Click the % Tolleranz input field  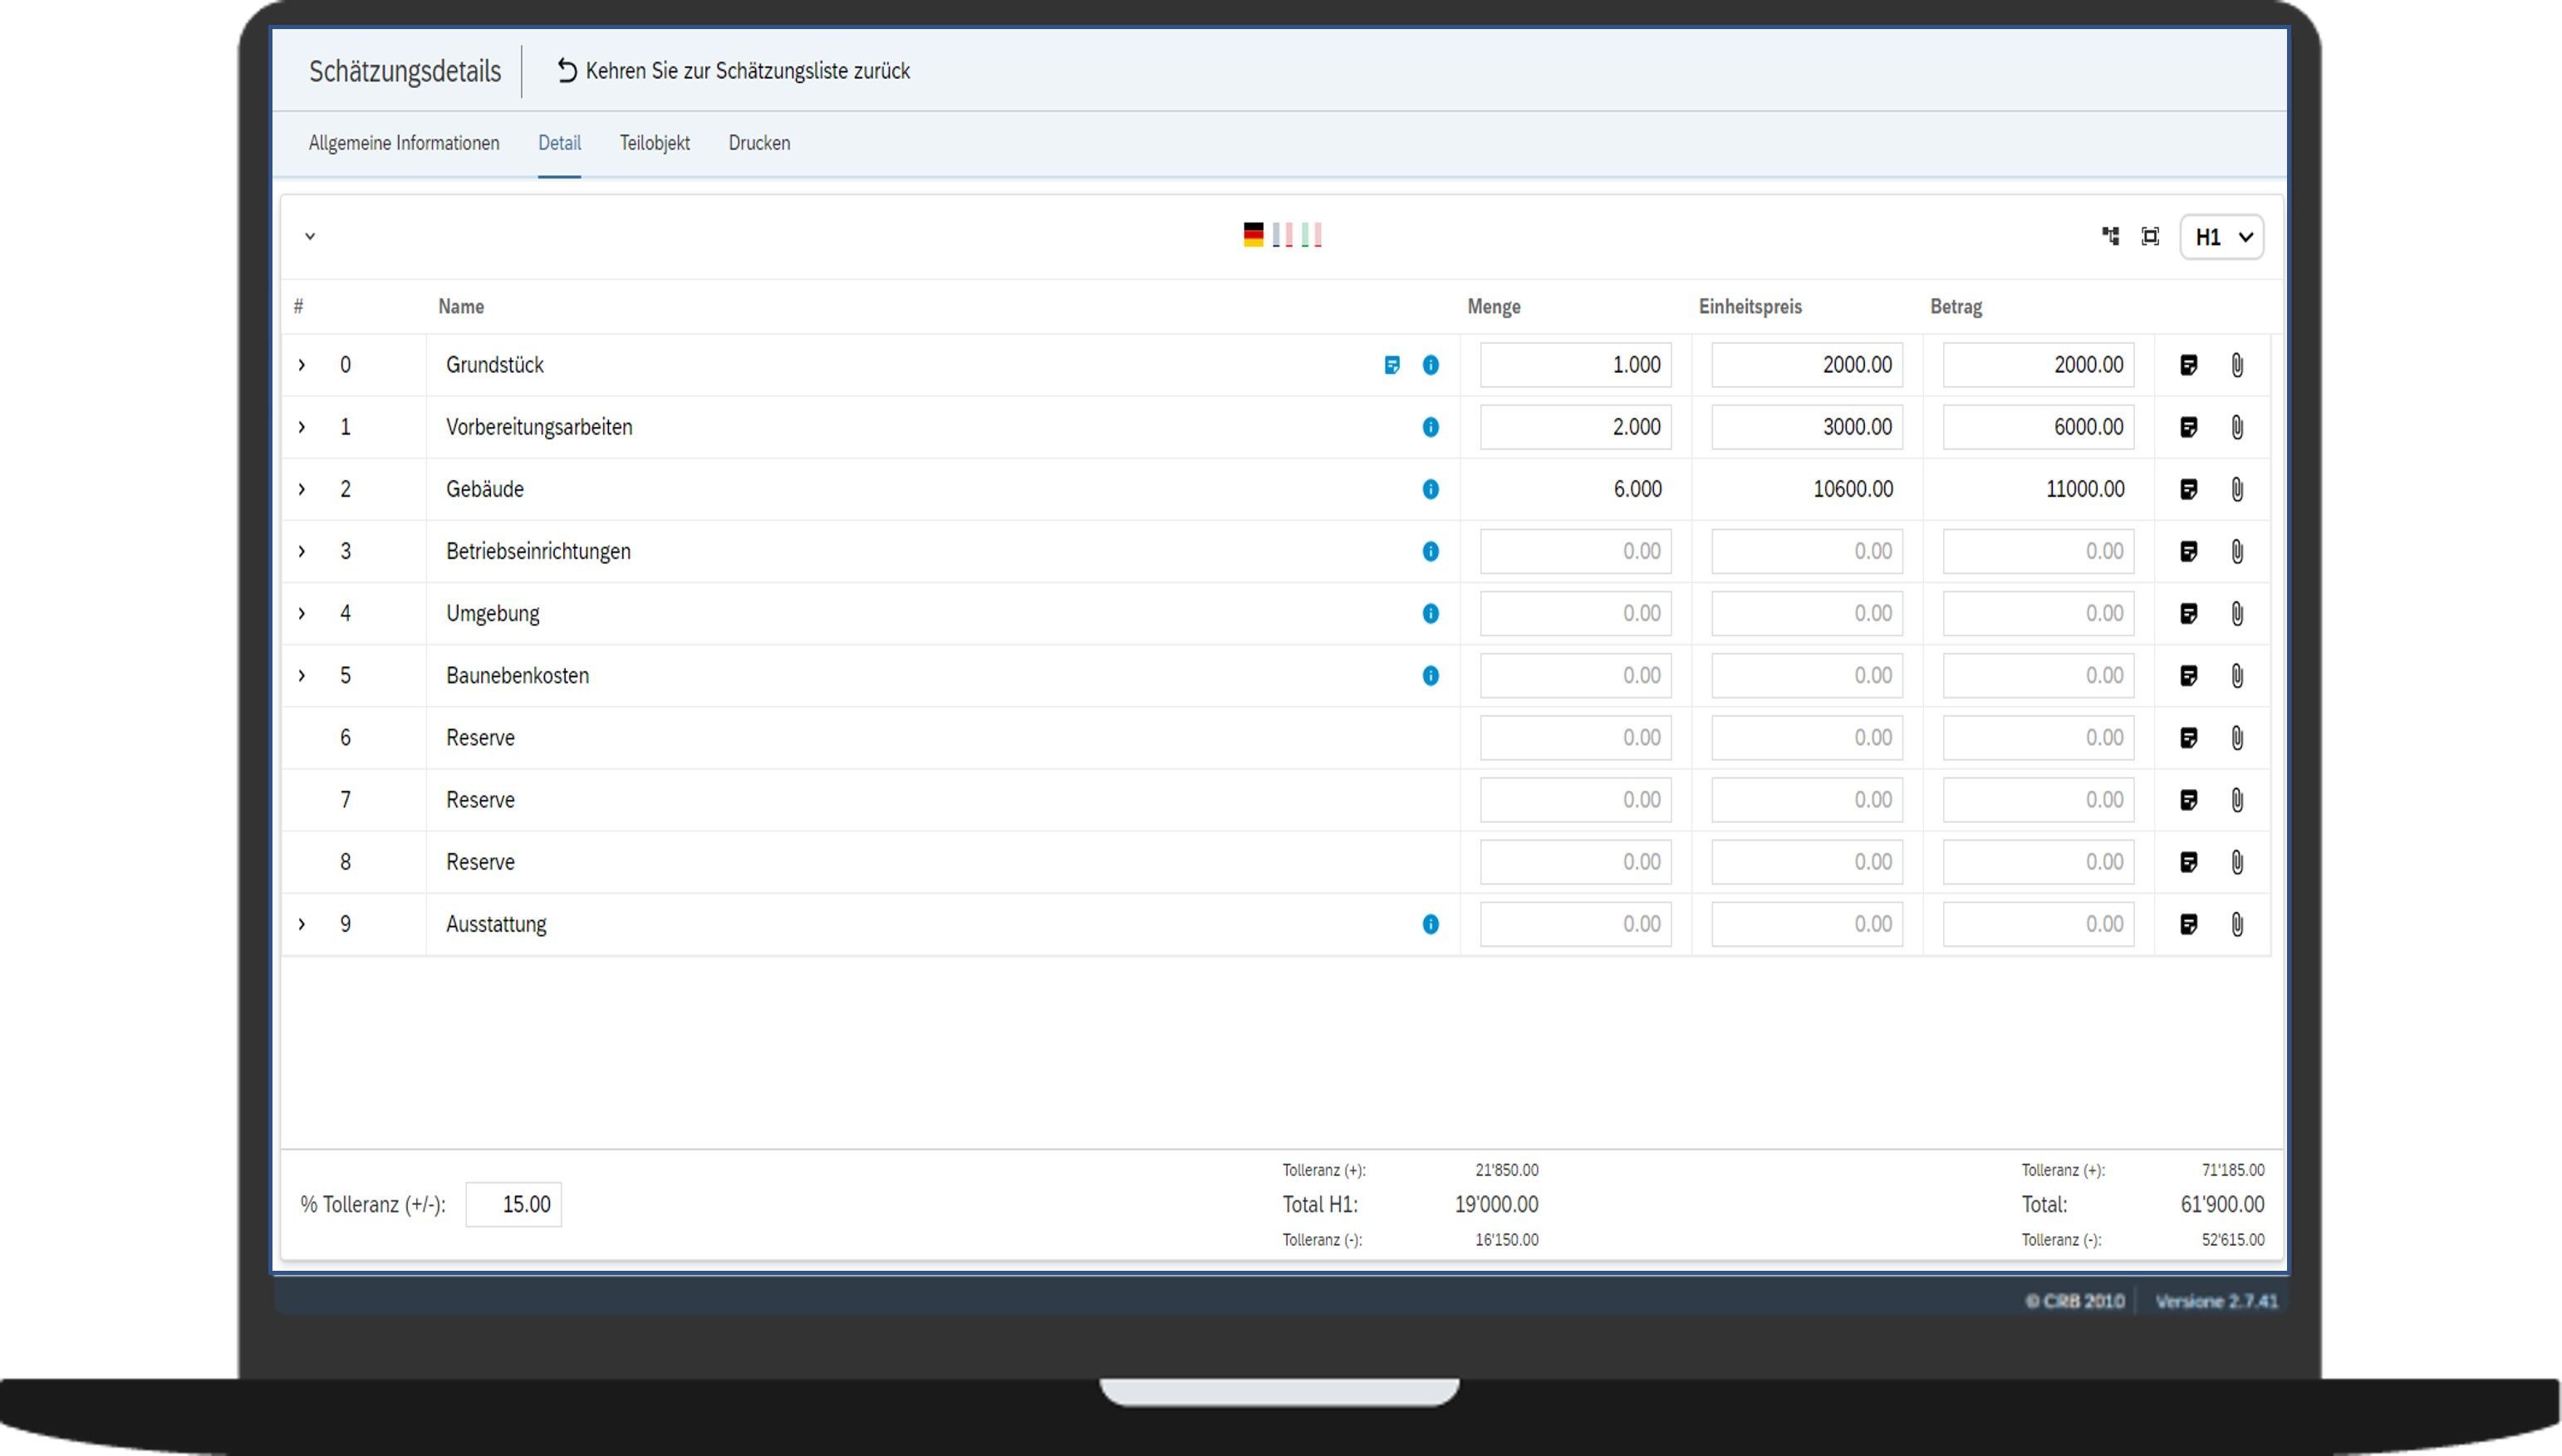[x=514, y=1204]
